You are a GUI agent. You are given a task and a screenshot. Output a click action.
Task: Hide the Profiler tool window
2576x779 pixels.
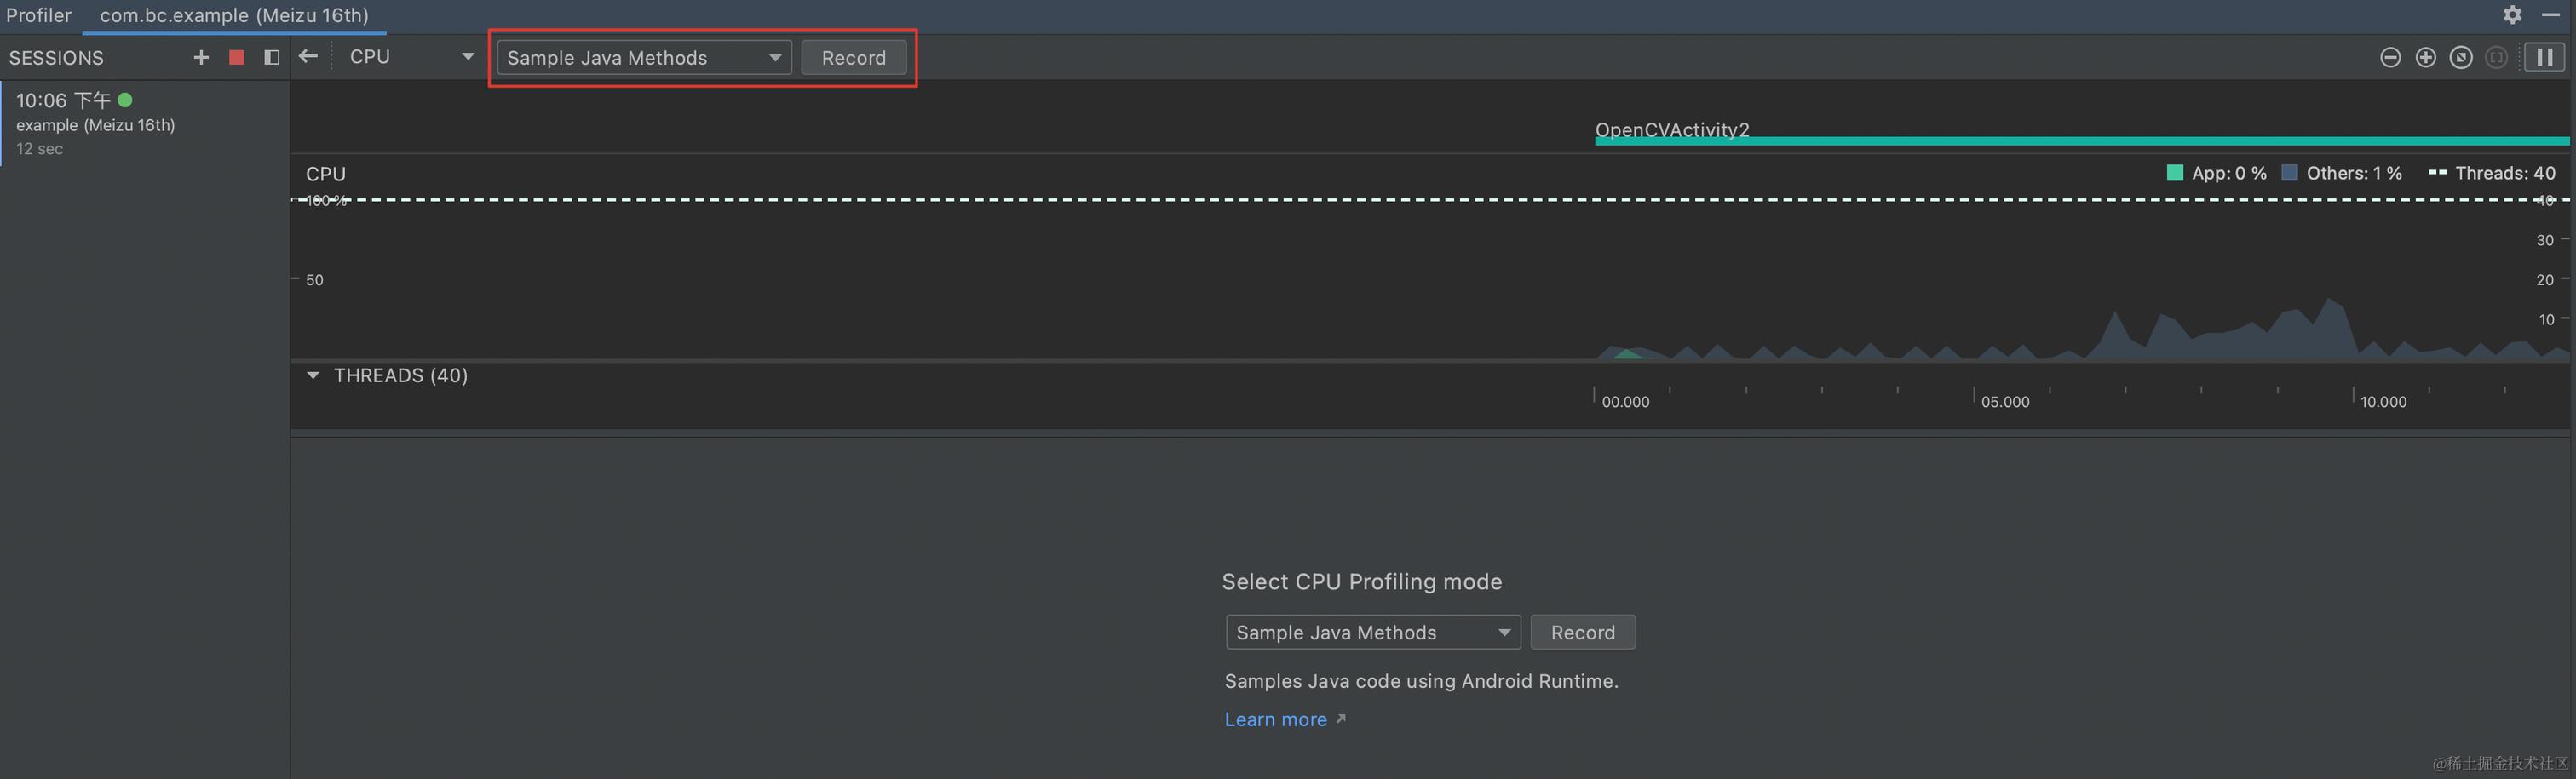pos(2551,14)
